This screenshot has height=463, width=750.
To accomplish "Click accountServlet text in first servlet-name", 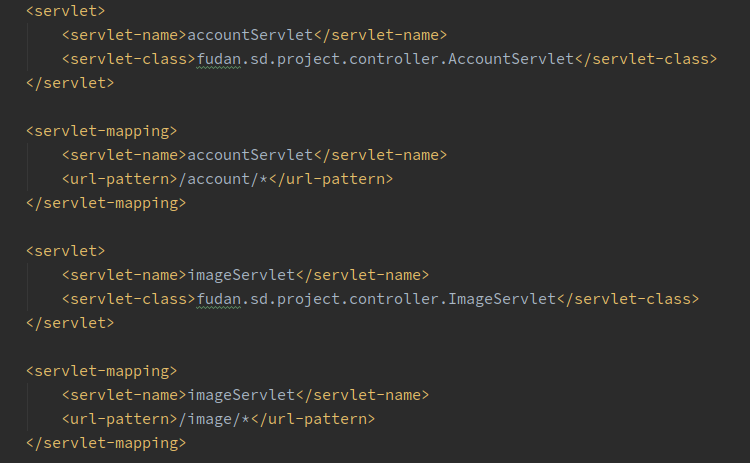I will [250, 35].
